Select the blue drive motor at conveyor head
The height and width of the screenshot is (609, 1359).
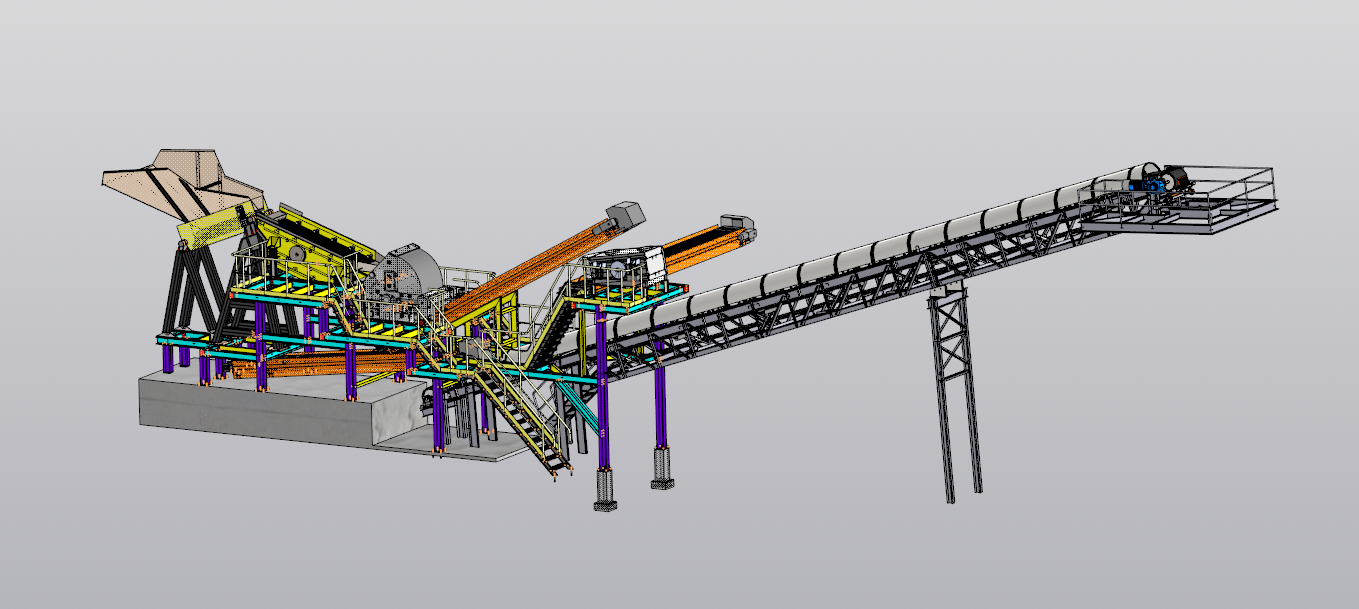click(1152, 186)
